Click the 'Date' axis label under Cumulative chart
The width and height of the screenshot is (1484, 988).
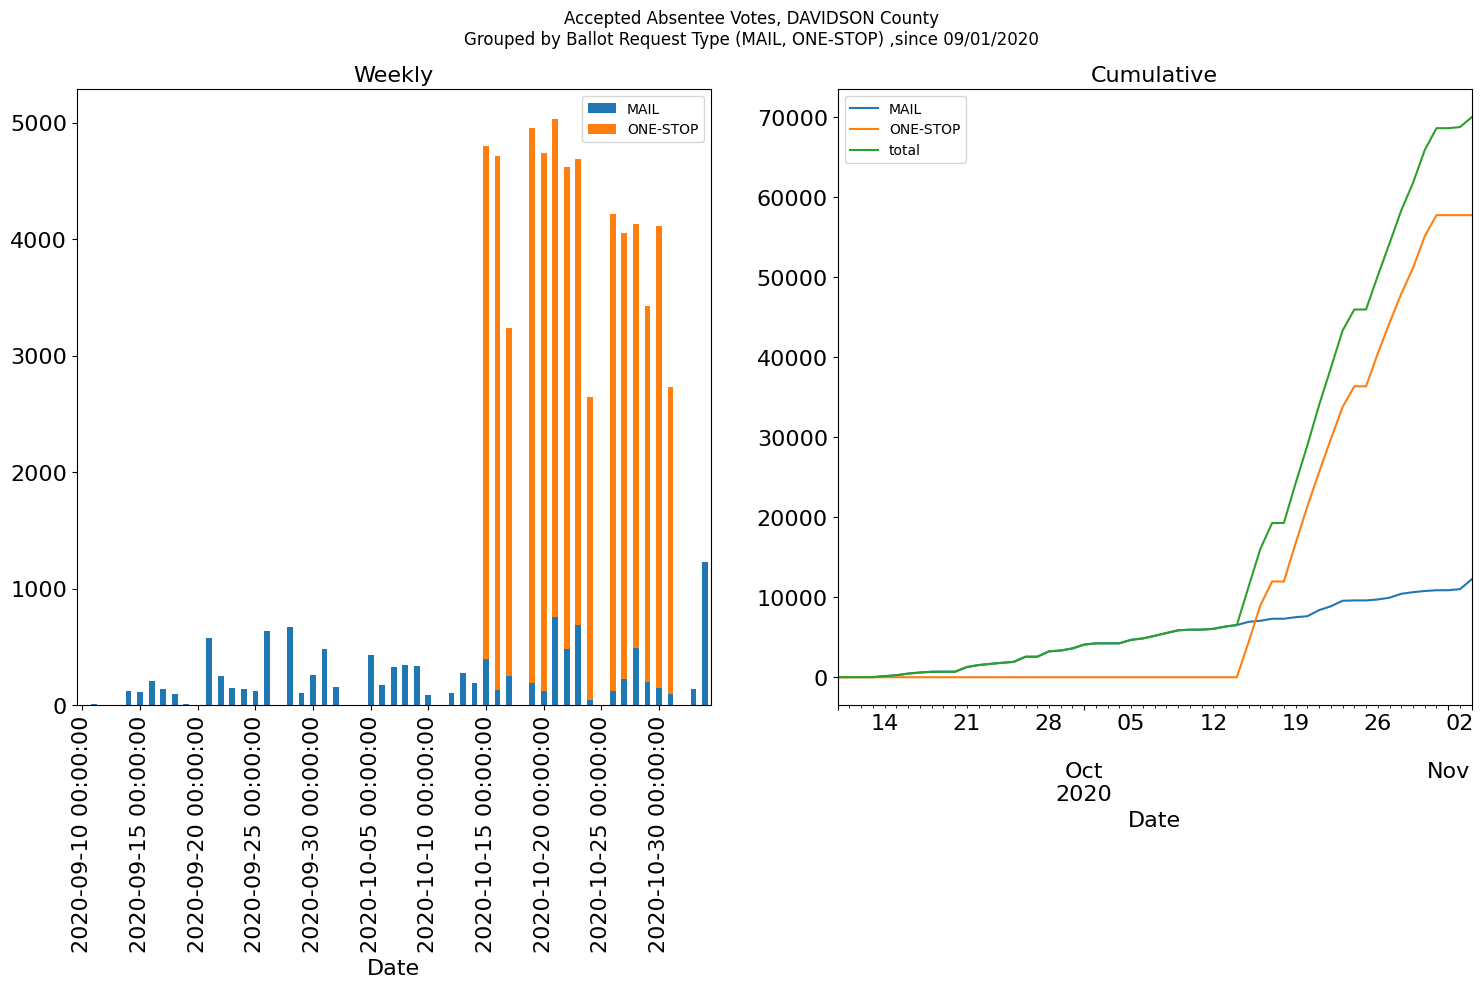click(x=1153, y=820)
